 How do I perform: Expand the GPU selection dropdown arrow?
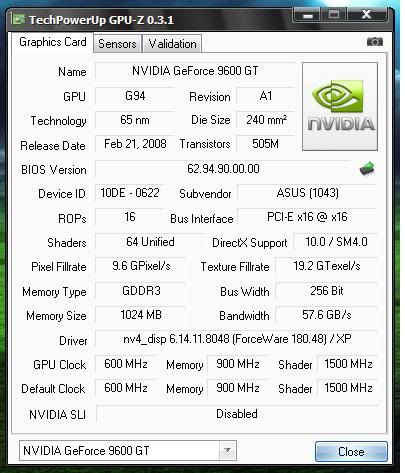(227, 451)
